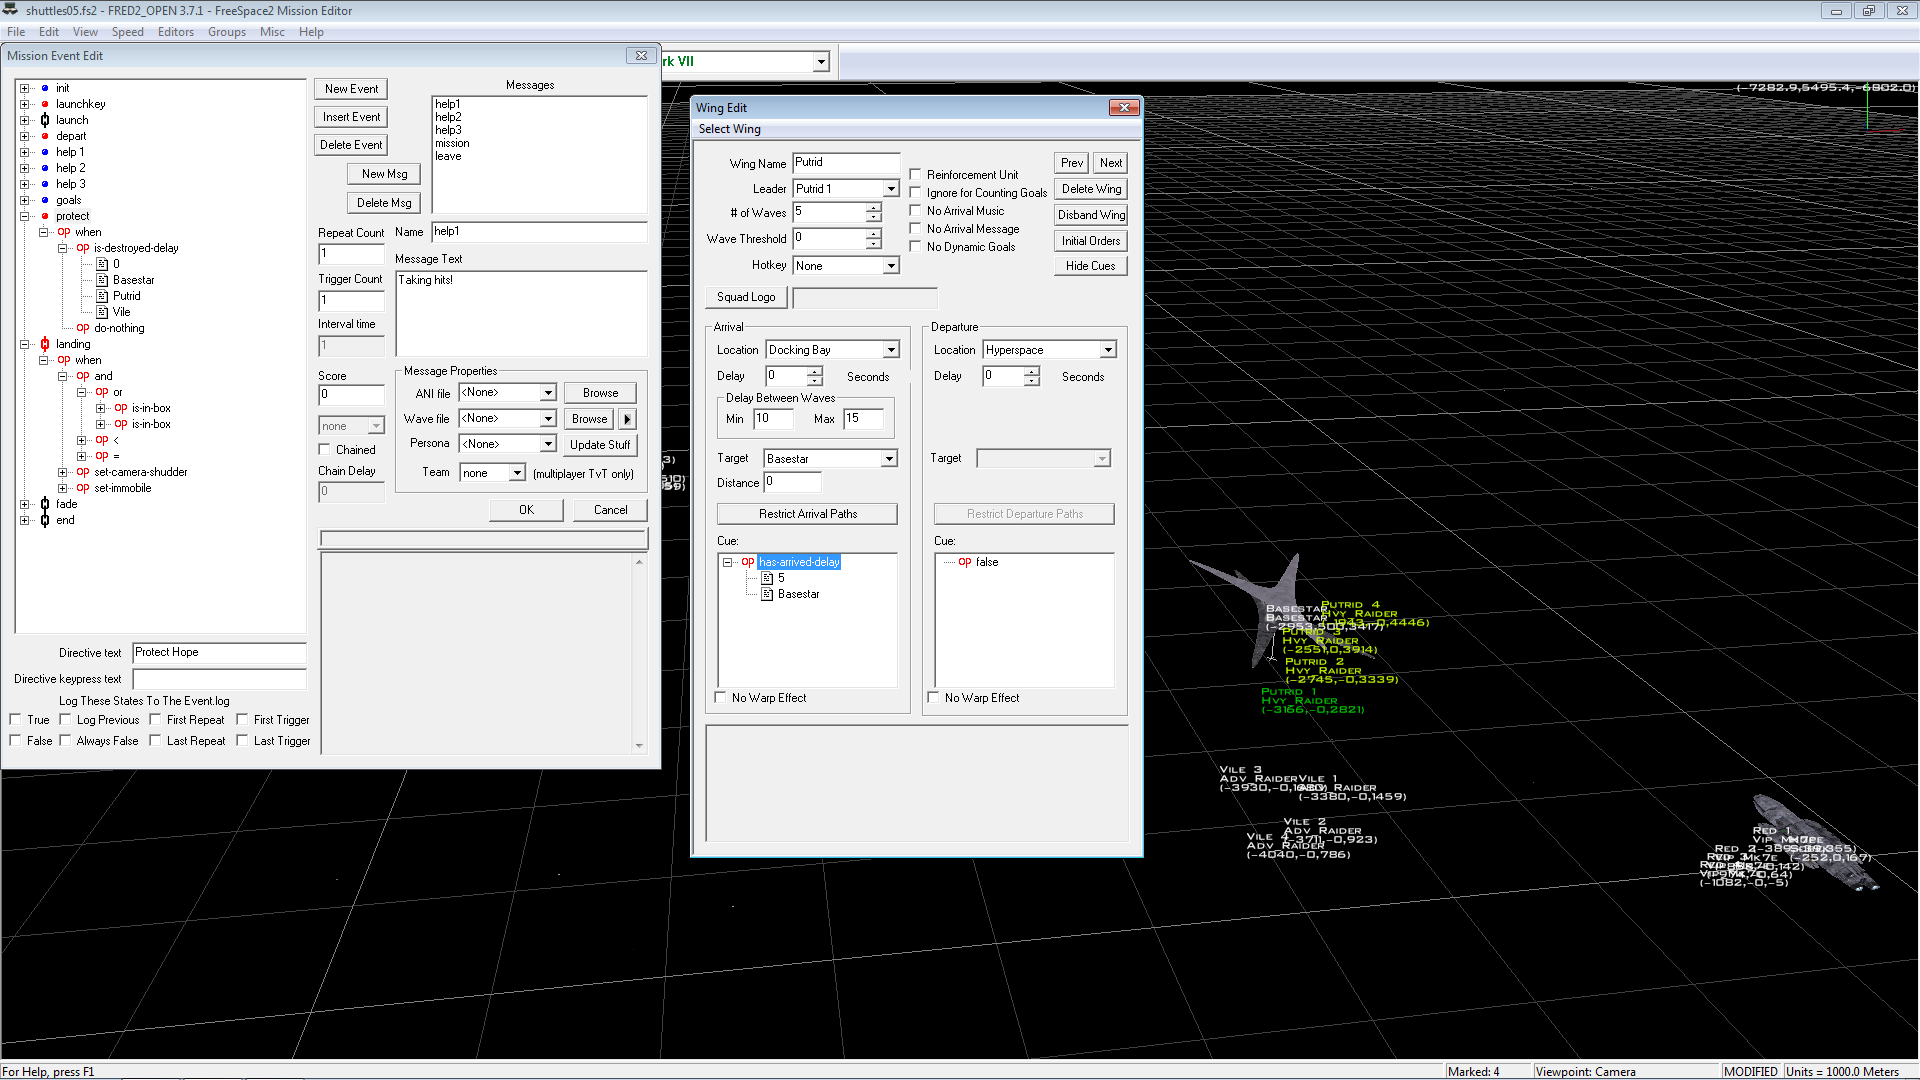Open the arrival Location dropdown

tap(890, 350)
